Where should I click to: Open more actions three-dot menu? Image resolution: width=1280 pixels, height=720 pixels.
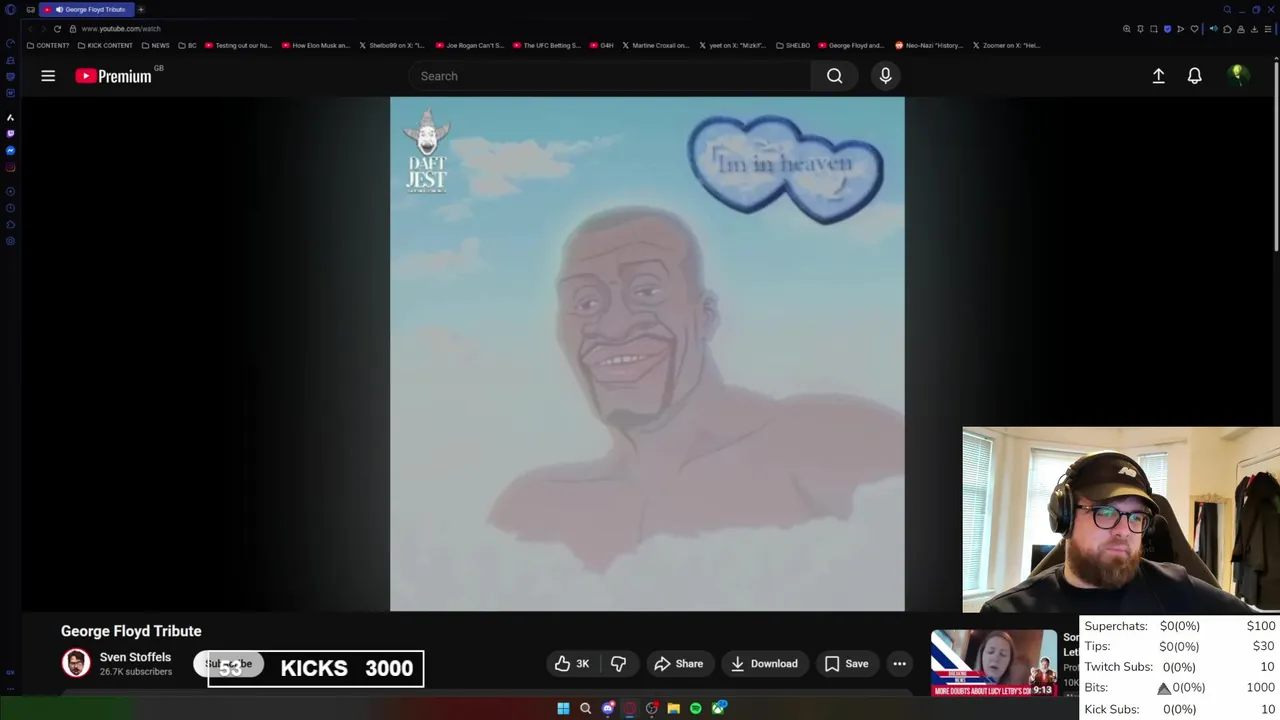tap(899, 664)
